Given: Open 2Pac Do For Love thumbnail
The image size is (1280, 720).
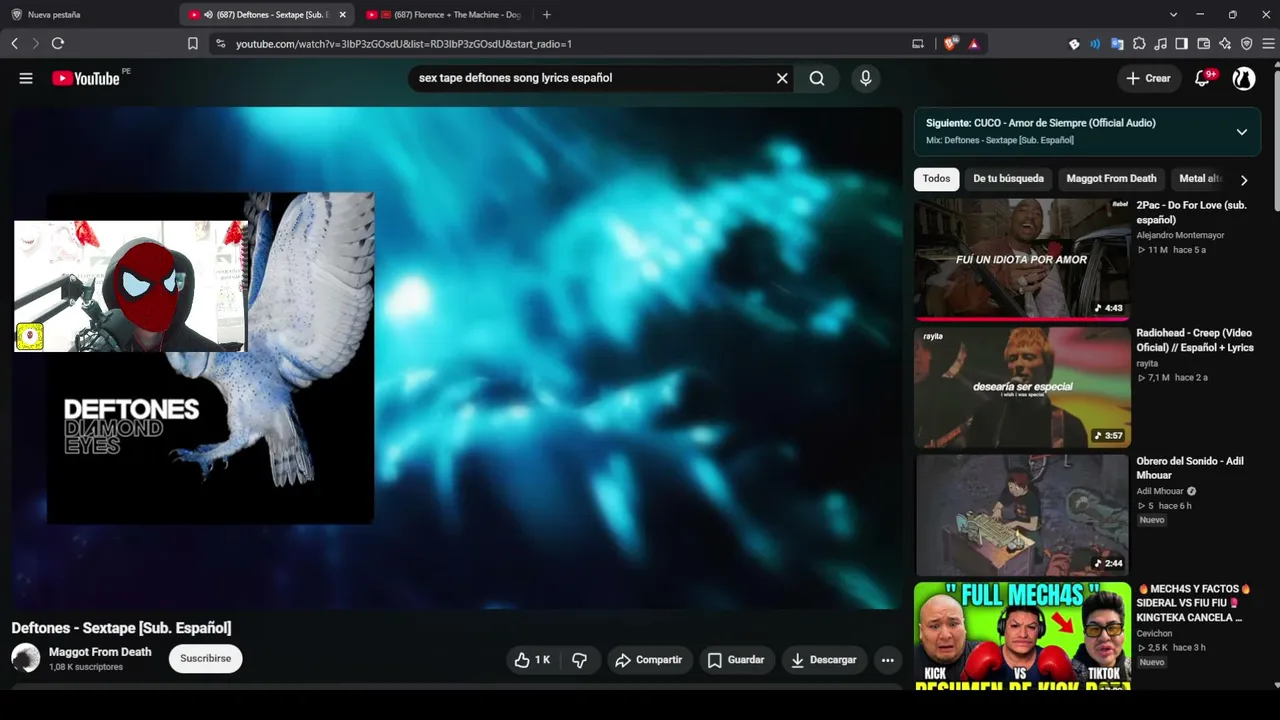Looking at the screenshot, I should (x=1022, y=258).
